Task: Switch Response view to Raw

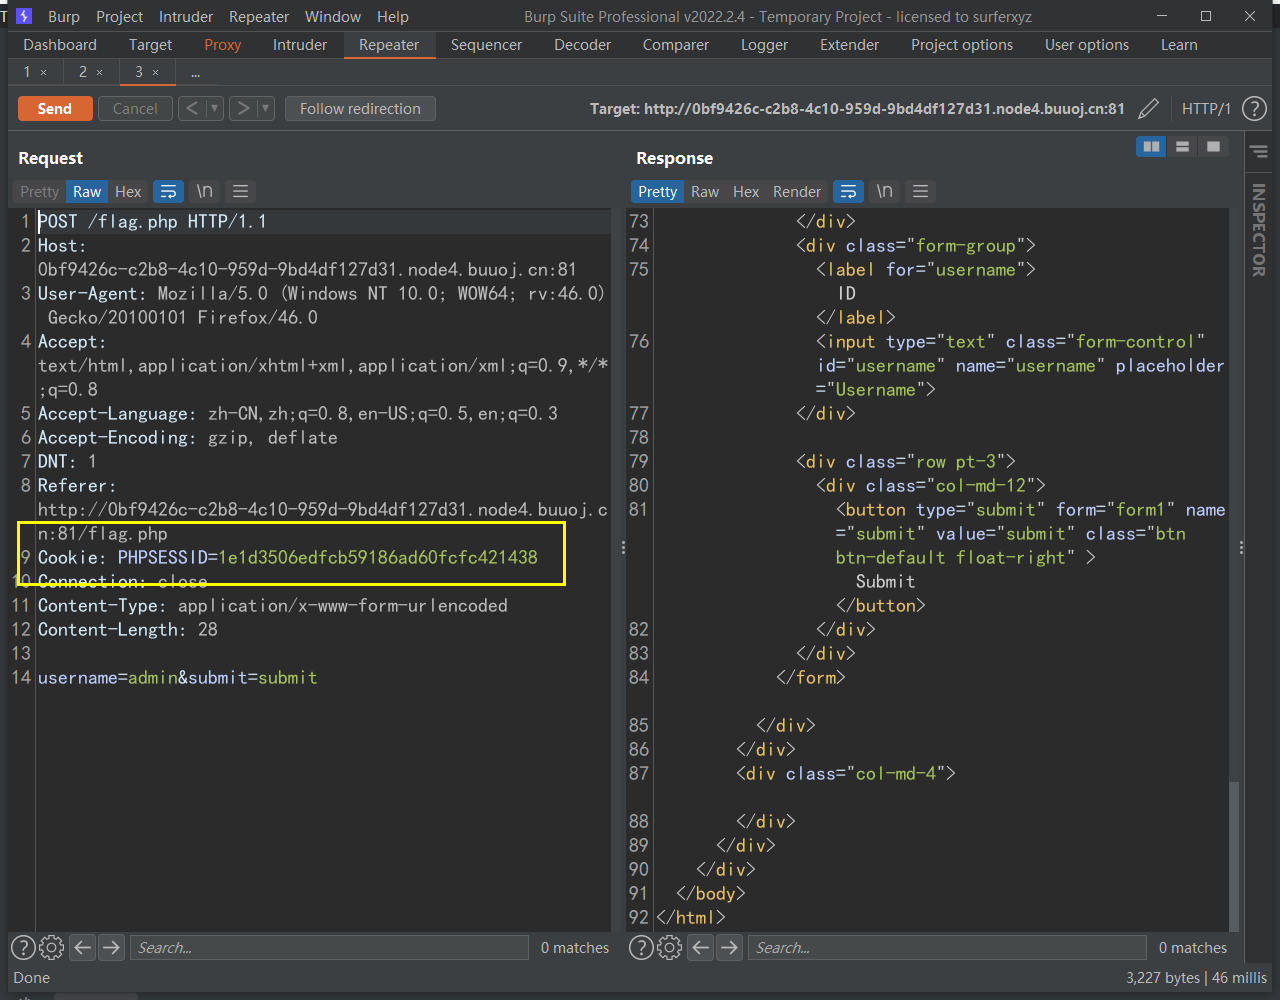Action: (705, 191)
